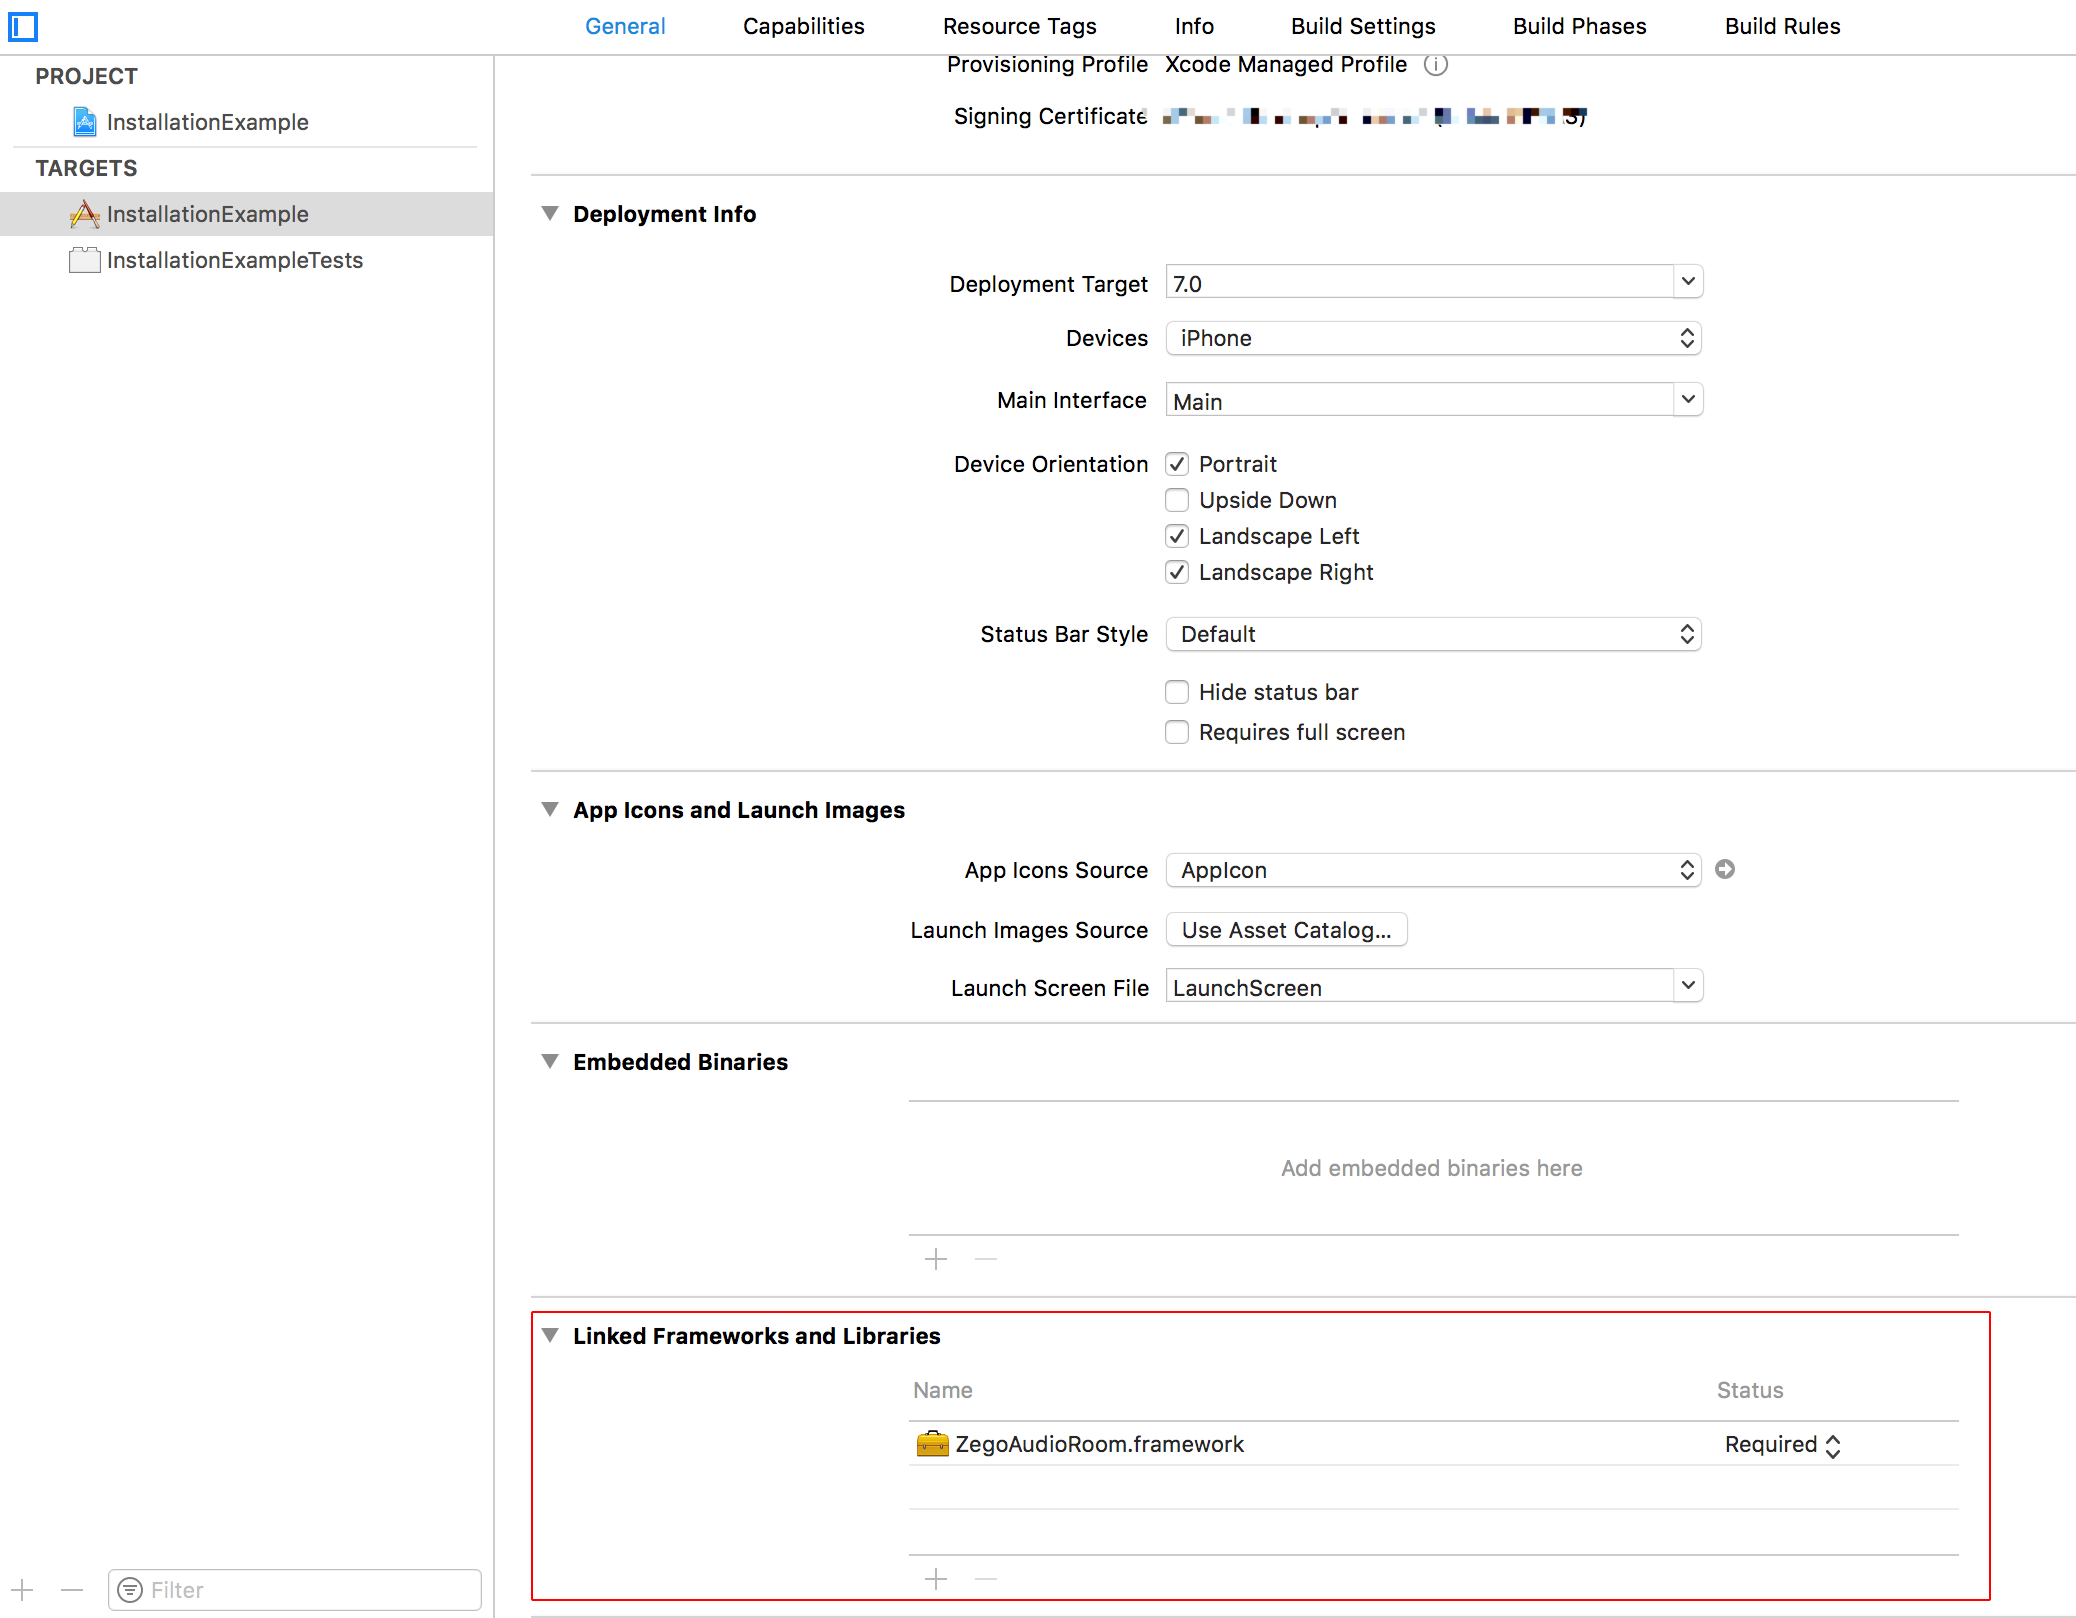Toggle Upside Down orientation checkbox

(1177, 500)
